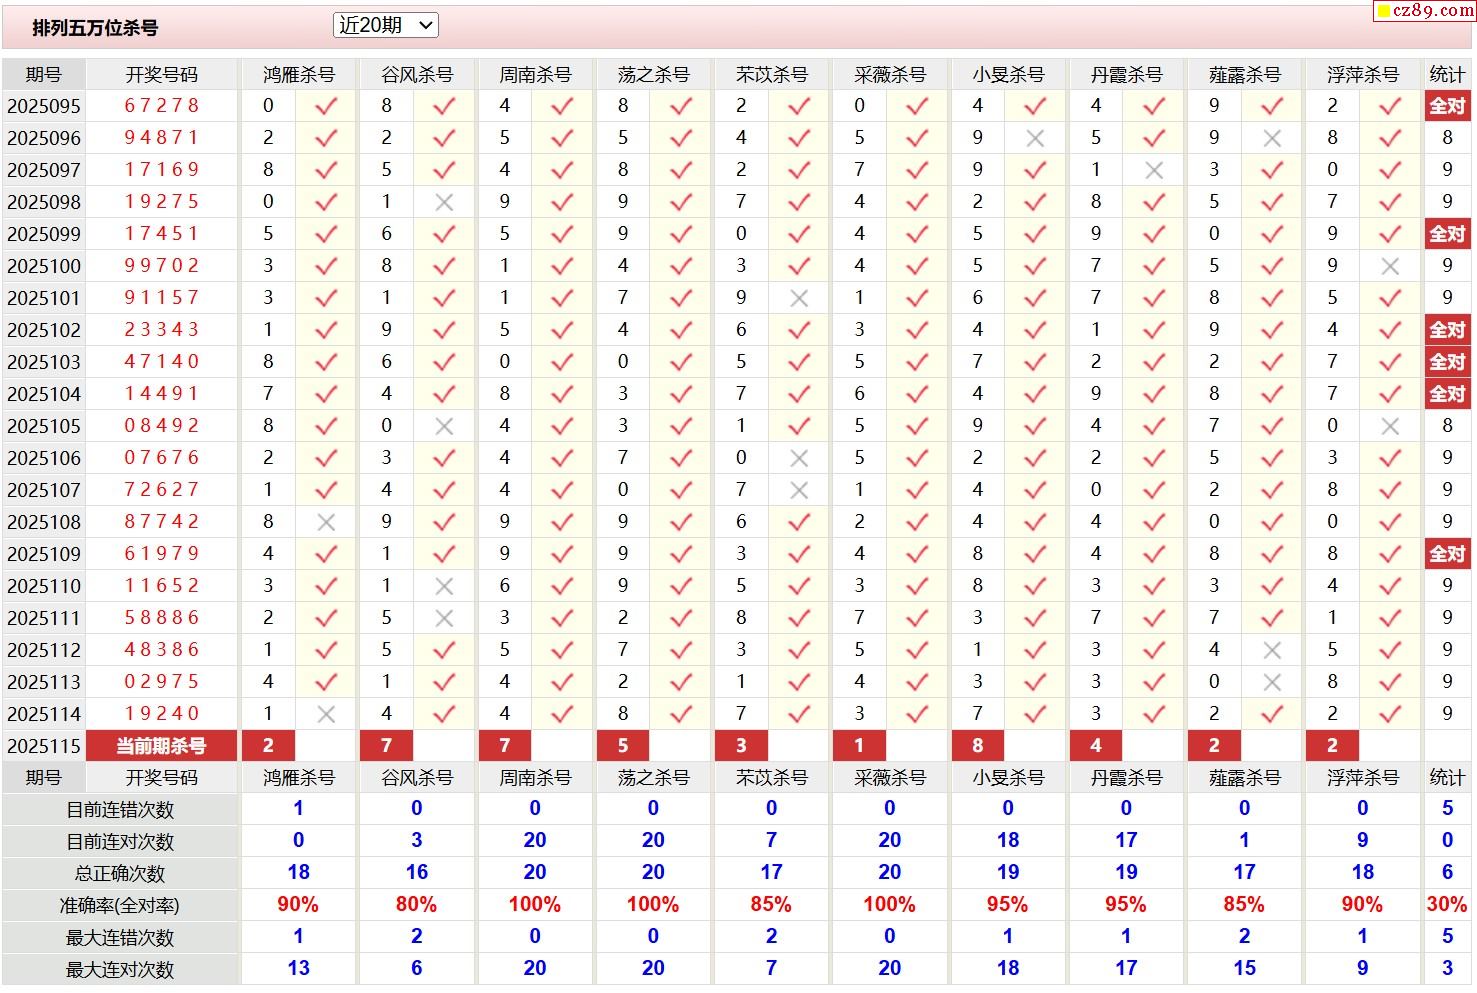Click the 全对 badge in row 2025102
Image resolution: width=1477 pixels, height=993 pixels.
[x=1447, y=330]
